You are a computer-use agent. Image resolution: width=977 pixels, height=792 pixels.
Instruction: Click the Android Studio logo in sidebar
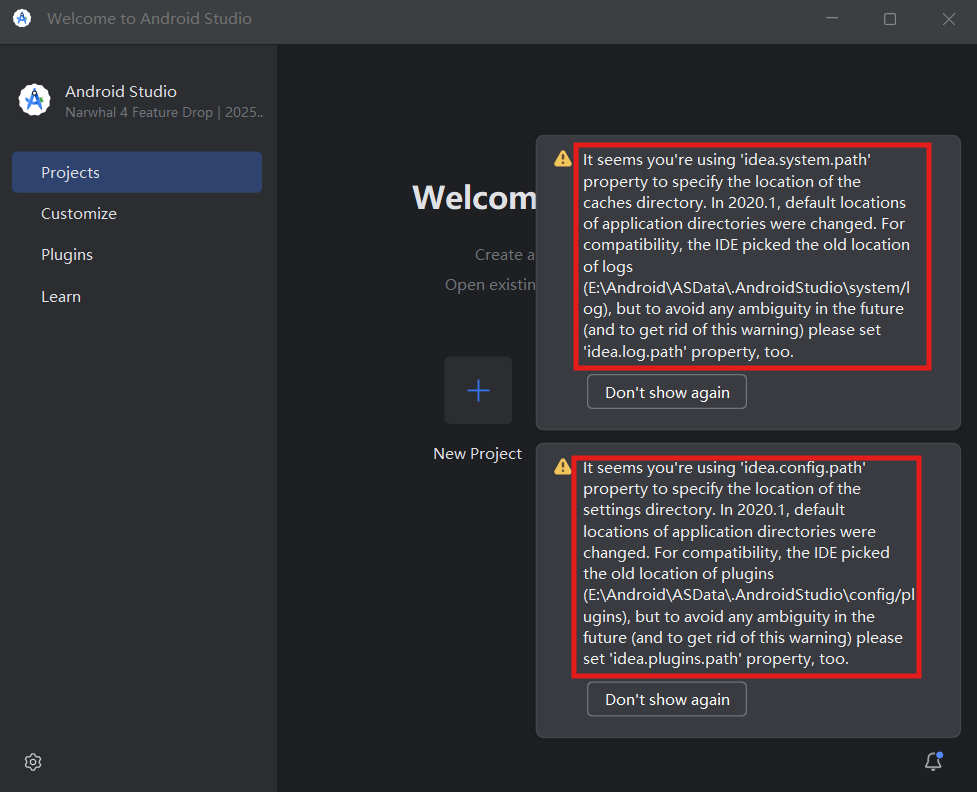(x=34, y=100)
